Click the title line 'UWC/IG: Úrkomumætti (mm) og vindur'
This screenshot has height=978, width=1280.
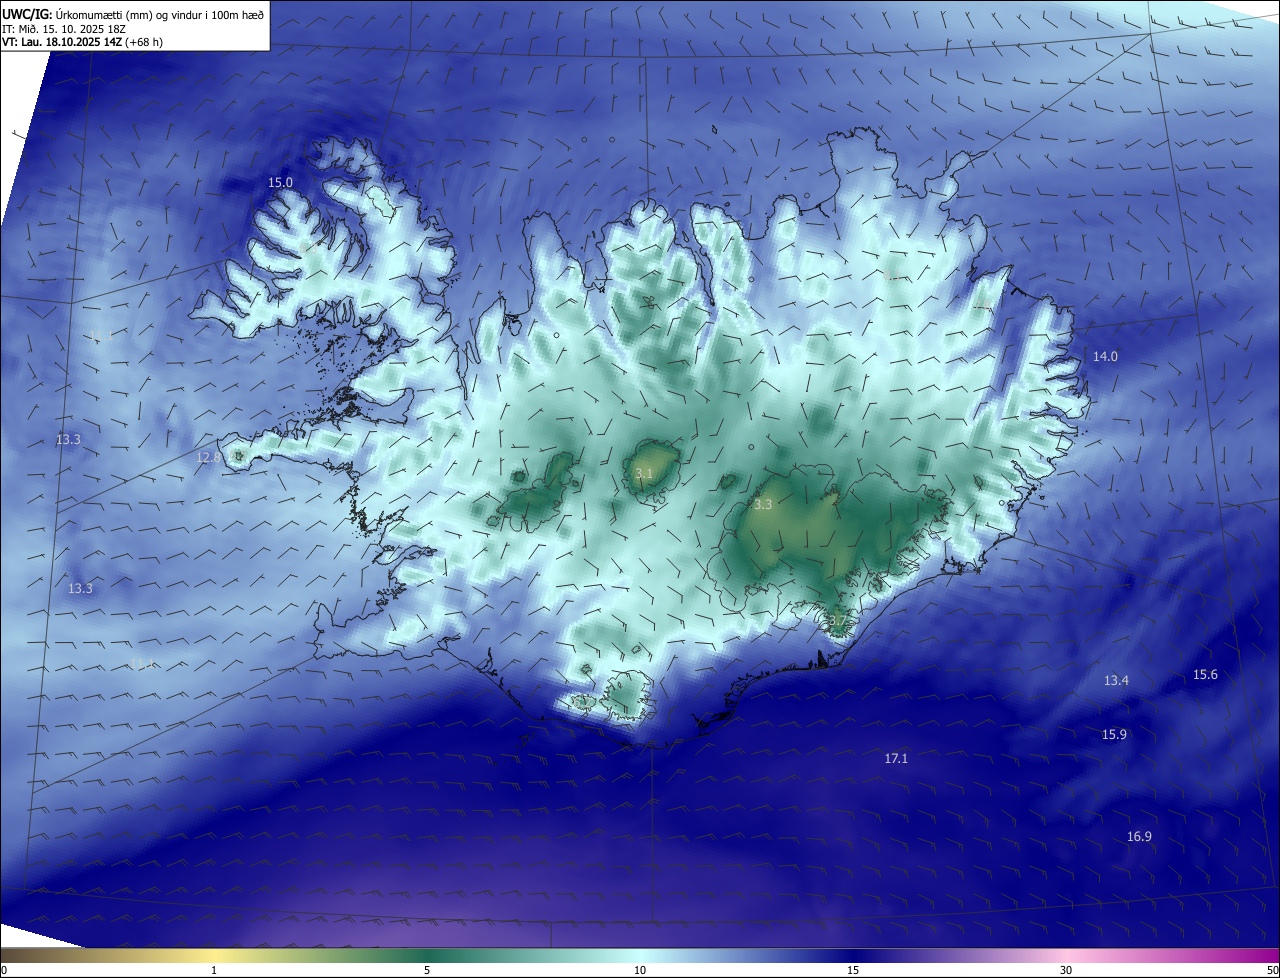(133, 14)
